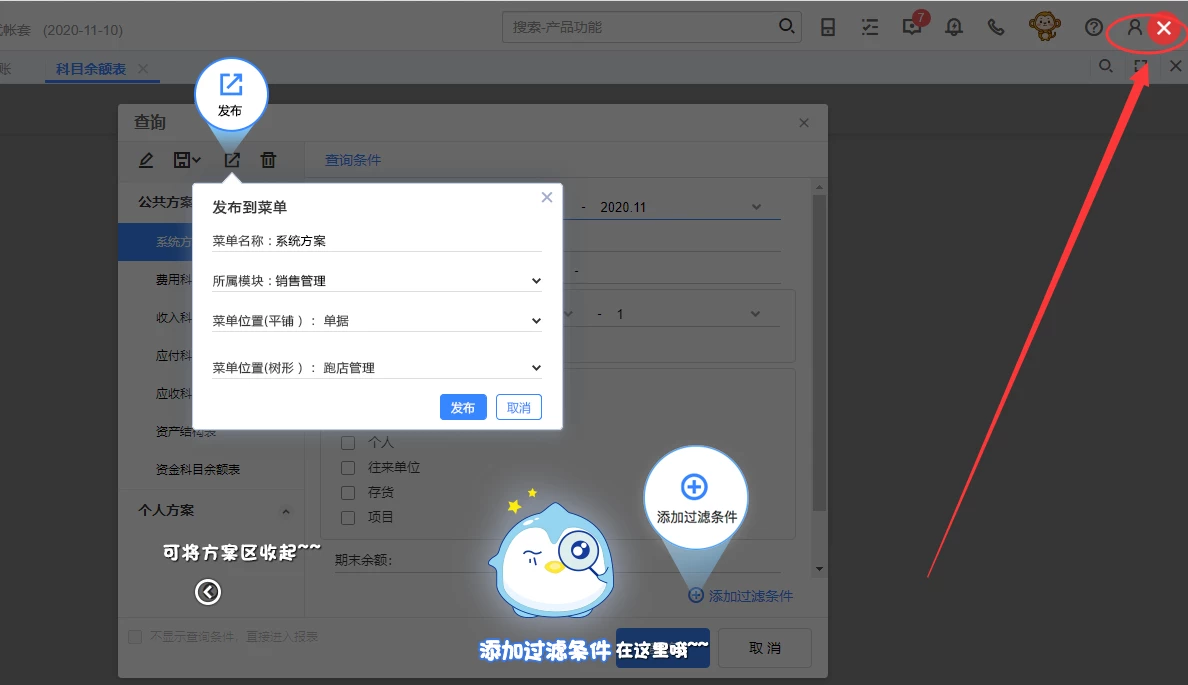Open the save icon dropdown in toolbar
This screenshot has width=1188, height=685.
pyautogui.click(x=187, y=160)
